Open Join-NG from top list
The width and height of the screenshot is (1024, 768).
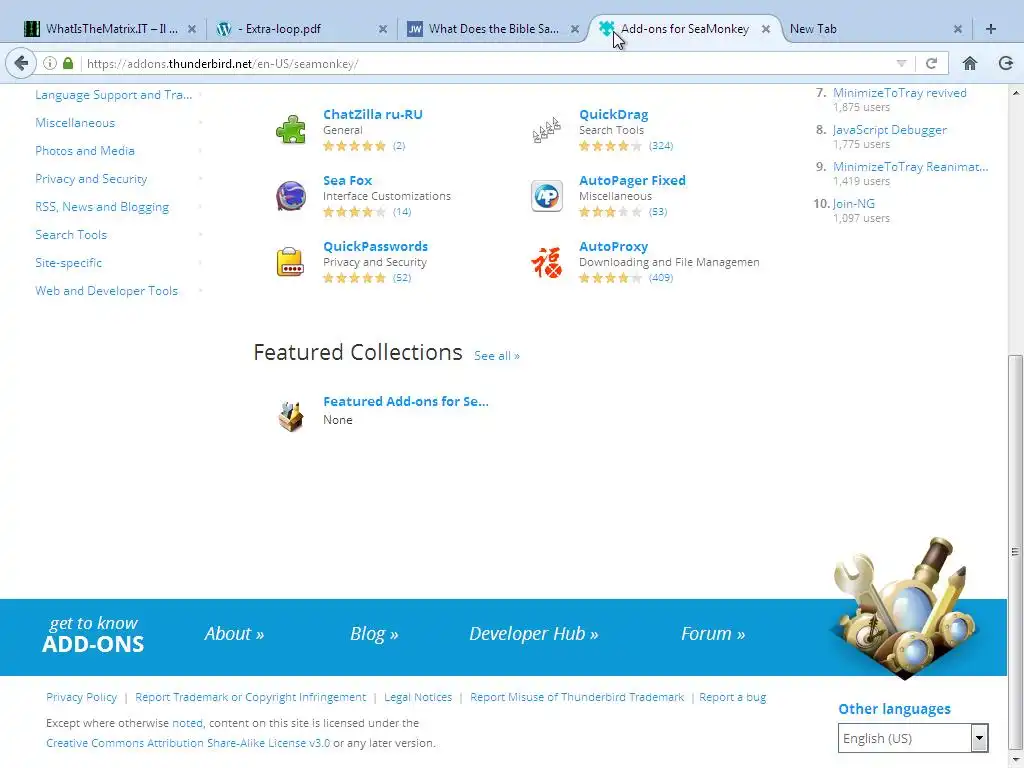tap(854, 204)
